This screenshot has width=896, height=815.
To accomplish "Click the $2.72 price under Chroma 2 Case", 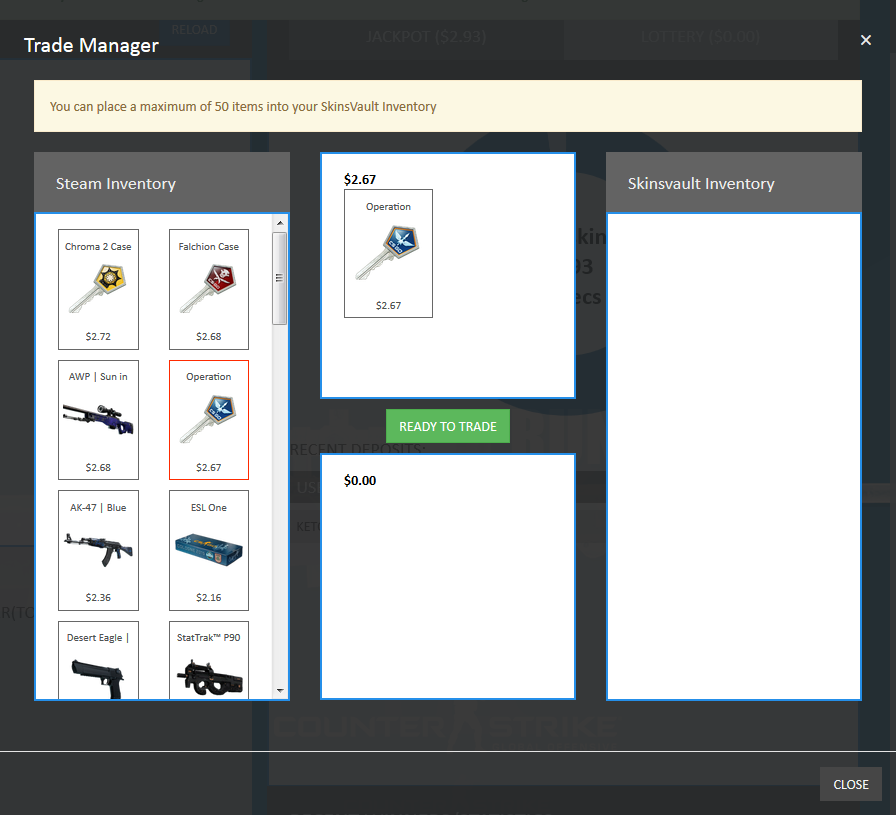I will tap(98, 337).
